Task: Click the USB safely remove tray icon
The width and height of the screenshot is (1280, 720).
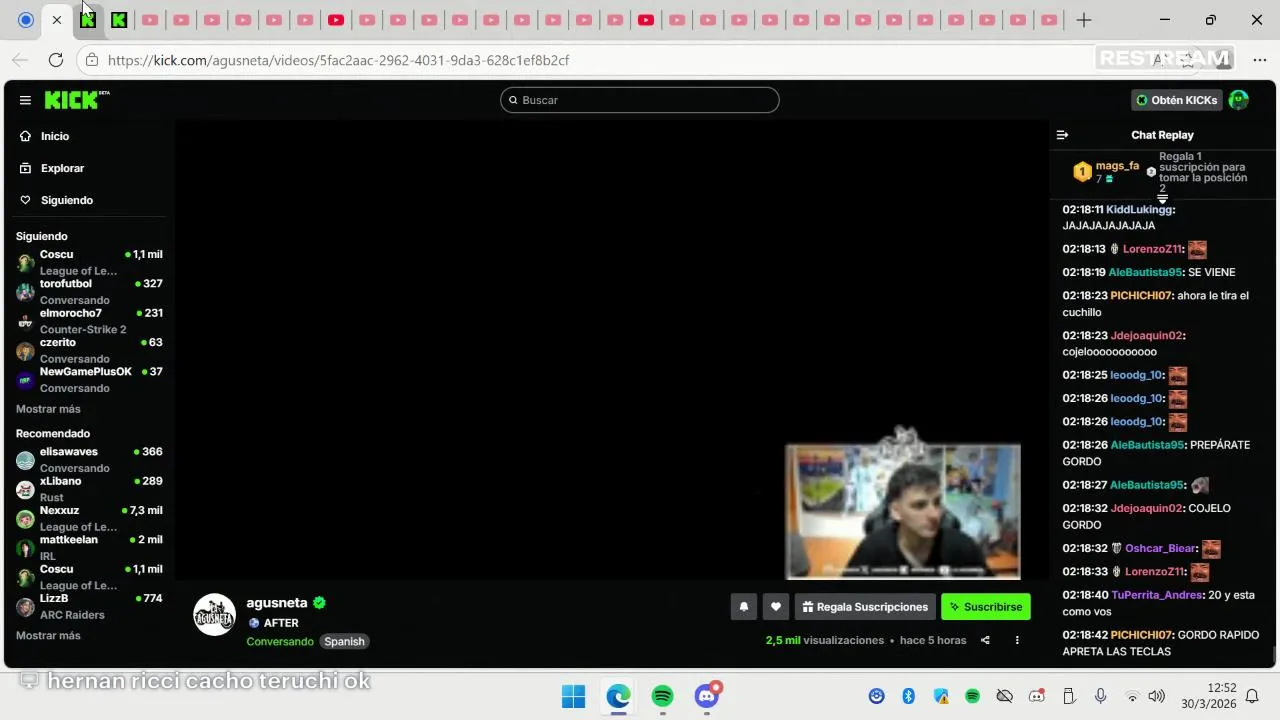Action: pyautogui.click(x=1069, y=696)
